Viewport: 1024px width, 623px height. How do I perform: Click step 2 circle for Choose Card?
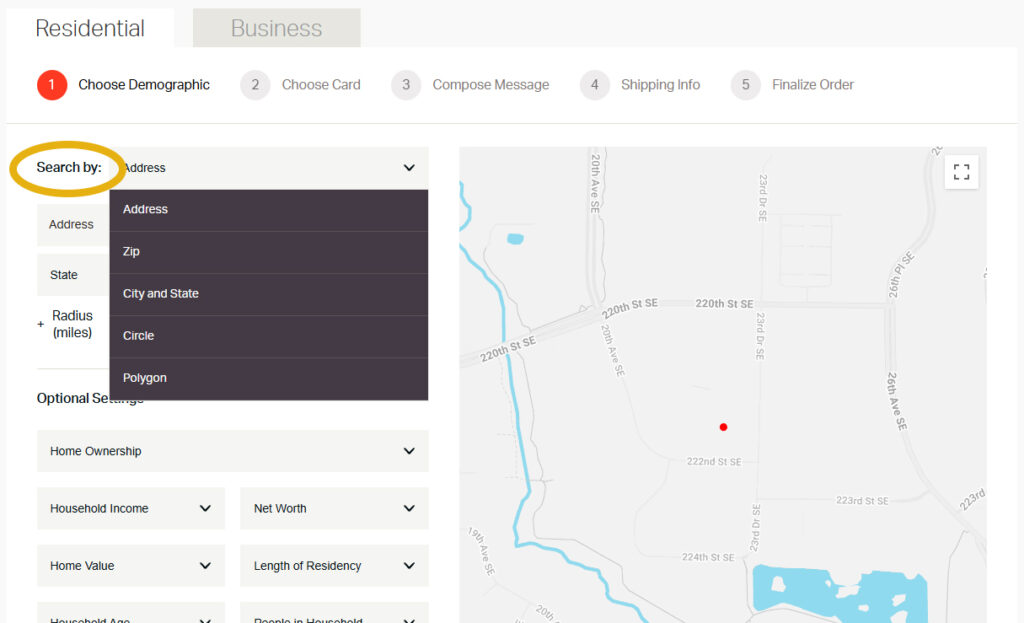pos(255,85)
